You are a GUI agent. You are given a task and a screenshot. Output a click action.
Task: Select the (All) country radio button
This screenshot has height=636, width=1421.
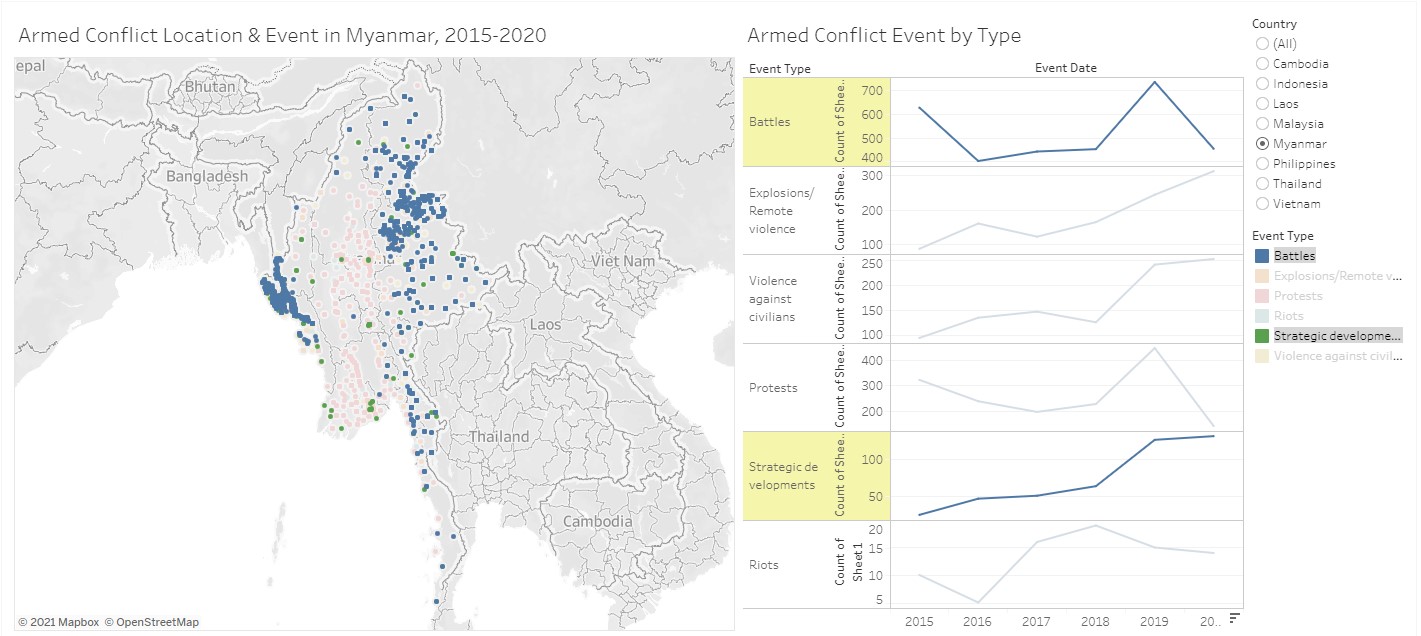(x=1262, y=43)
